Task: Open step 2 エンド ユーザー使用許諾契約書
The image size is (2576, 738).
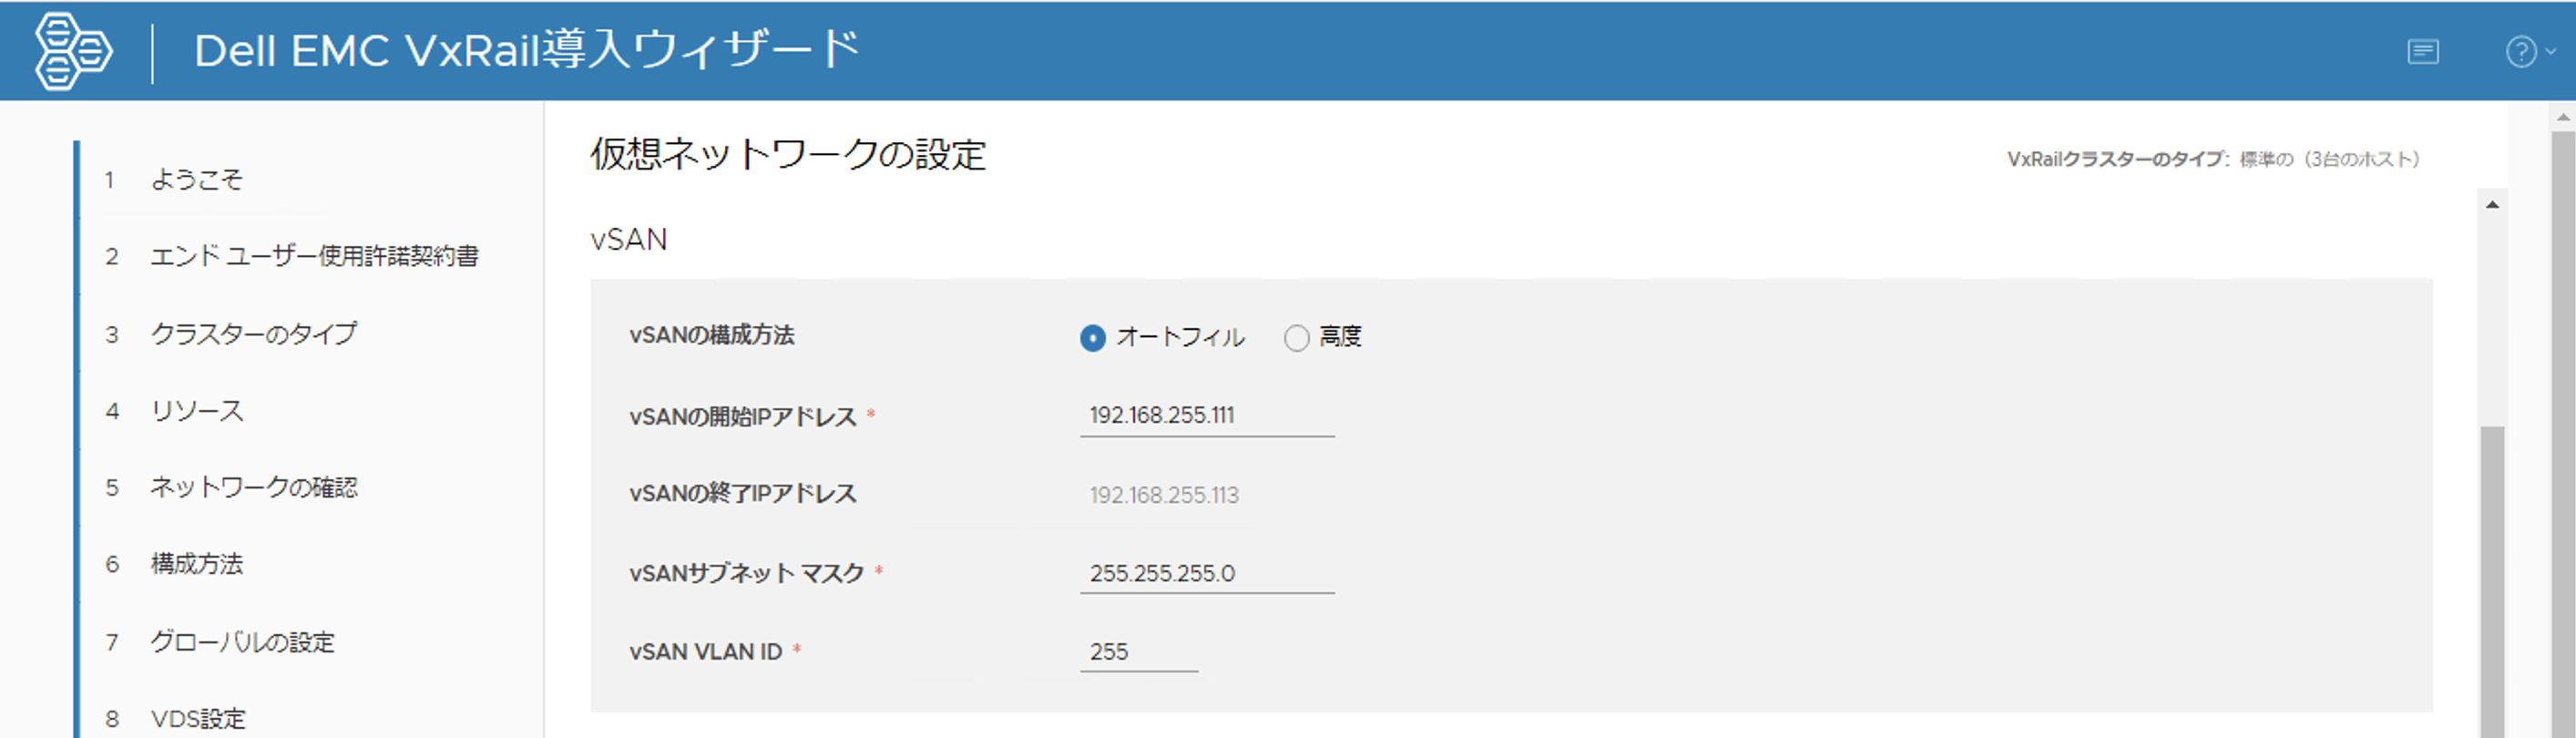Action: (314, 257)
